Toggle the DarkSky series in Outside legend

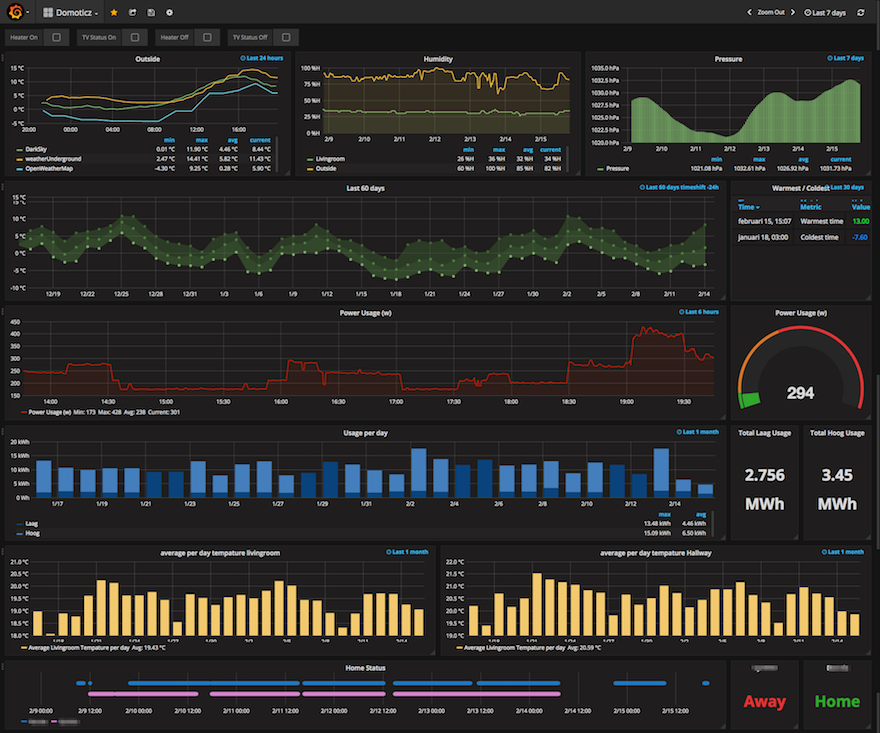[x=36, y=149]
